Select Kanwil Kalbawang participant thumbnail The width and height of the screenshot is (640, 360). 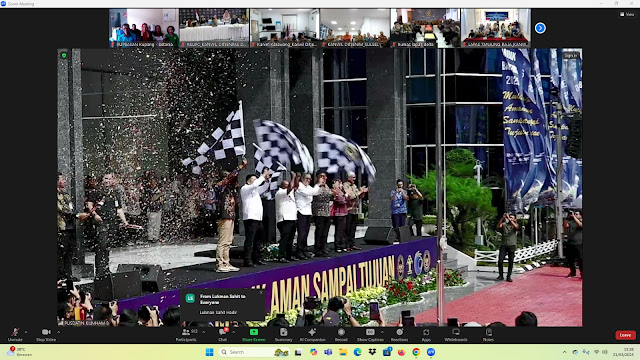pyautogui.click(x=284, y=28)
